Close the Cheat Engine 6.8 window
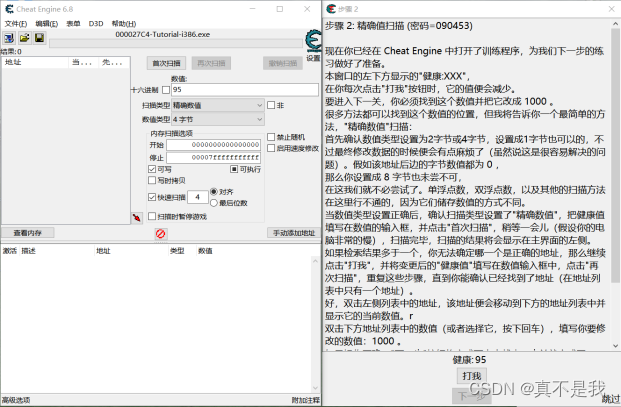 pyautogui.click(x=307, y=9)
